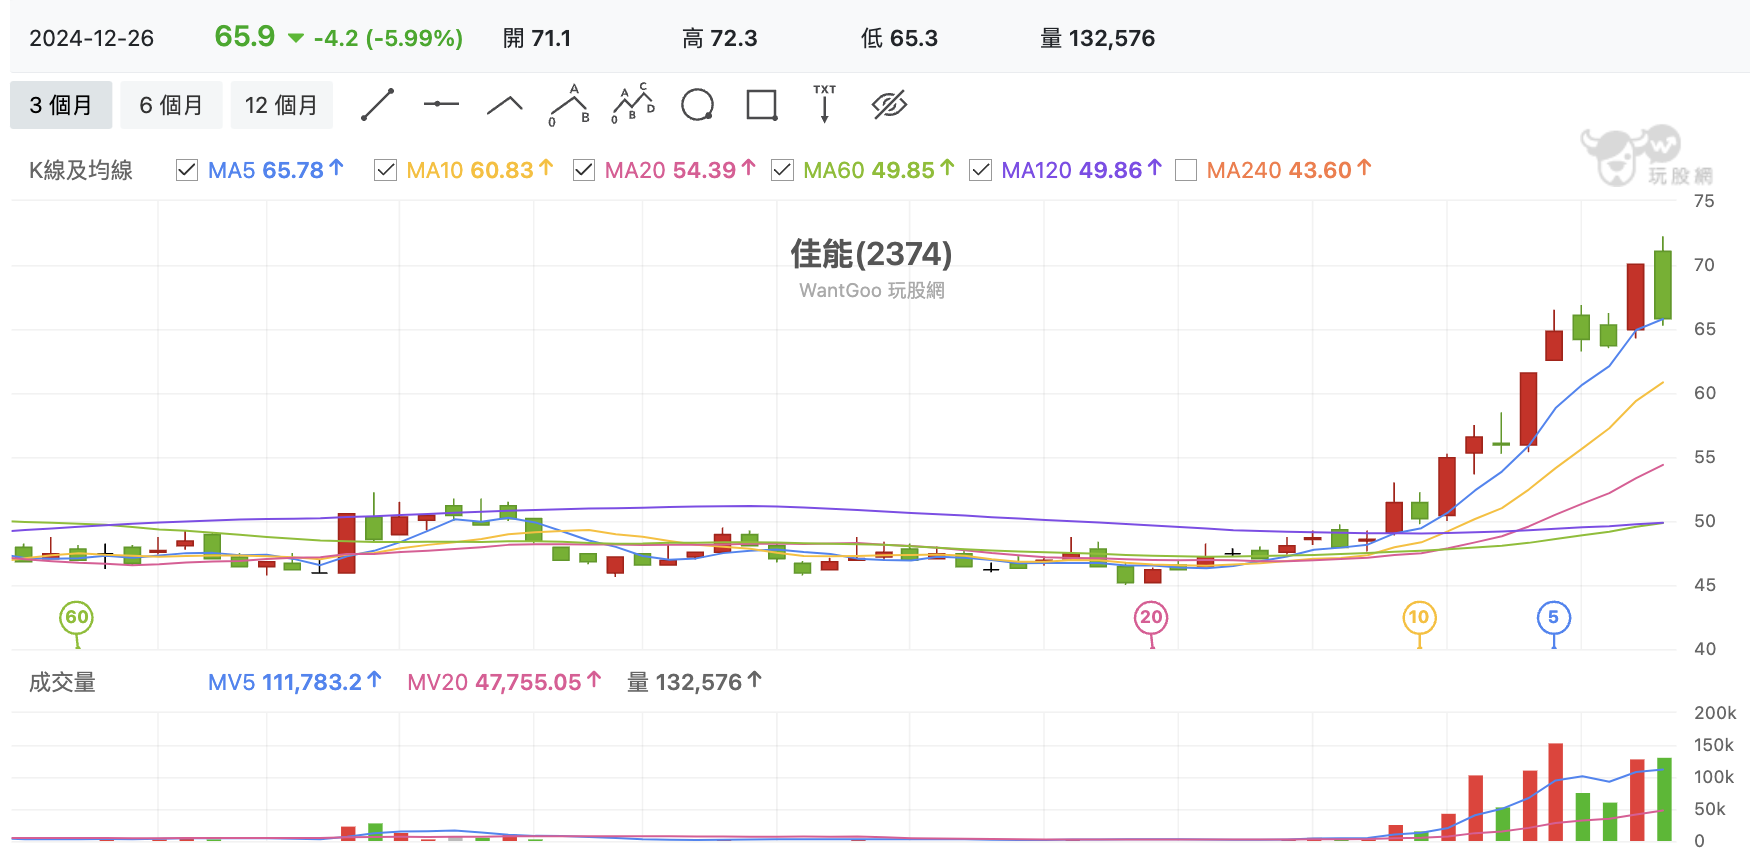Click the last green volume bar
Viewport: 1750px width, 856px height.
coord(1664,799)
